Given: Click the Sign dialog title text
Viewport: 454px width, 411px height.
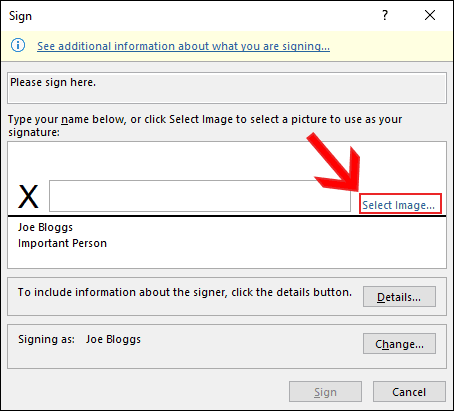Looking at the screenshot, I should coord(20,16).
